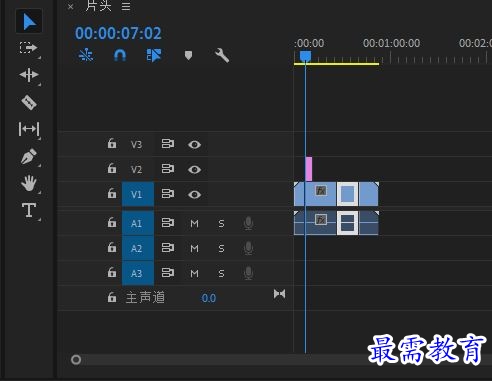Select the Slip tool
Viewport: 492px width, 381px height.
point(29,129)
